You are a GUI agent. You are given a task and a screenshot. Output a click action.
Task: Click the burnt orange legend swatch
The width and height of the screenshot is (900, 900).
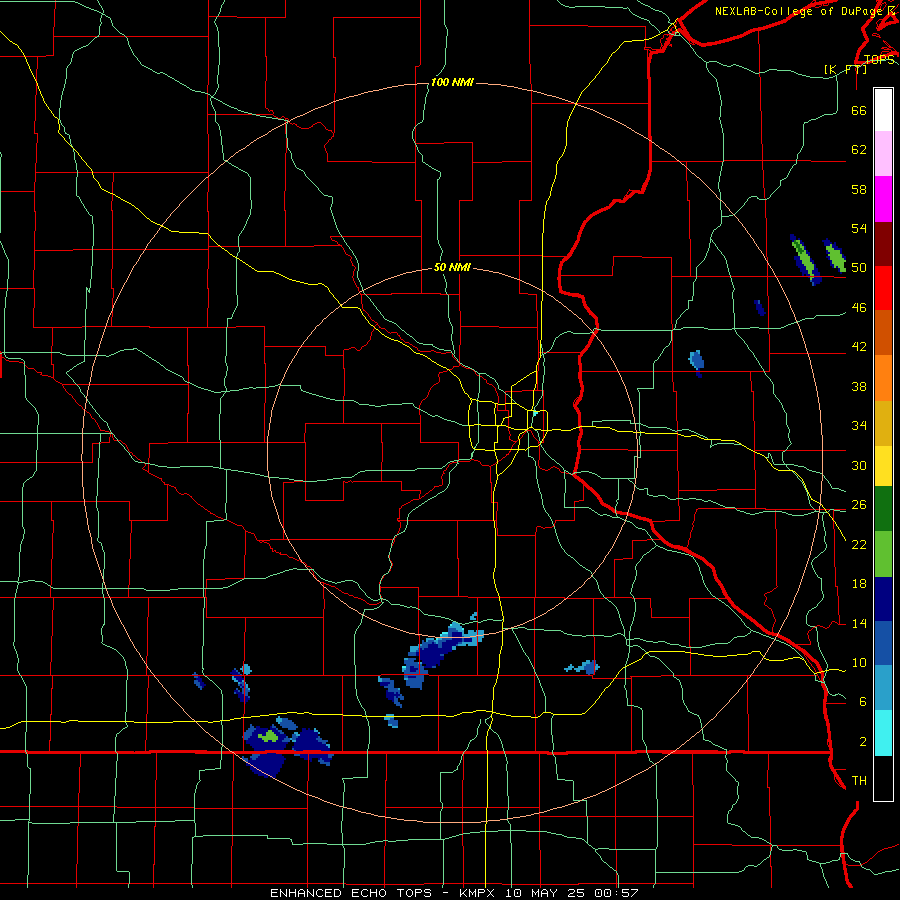point(883,332)
